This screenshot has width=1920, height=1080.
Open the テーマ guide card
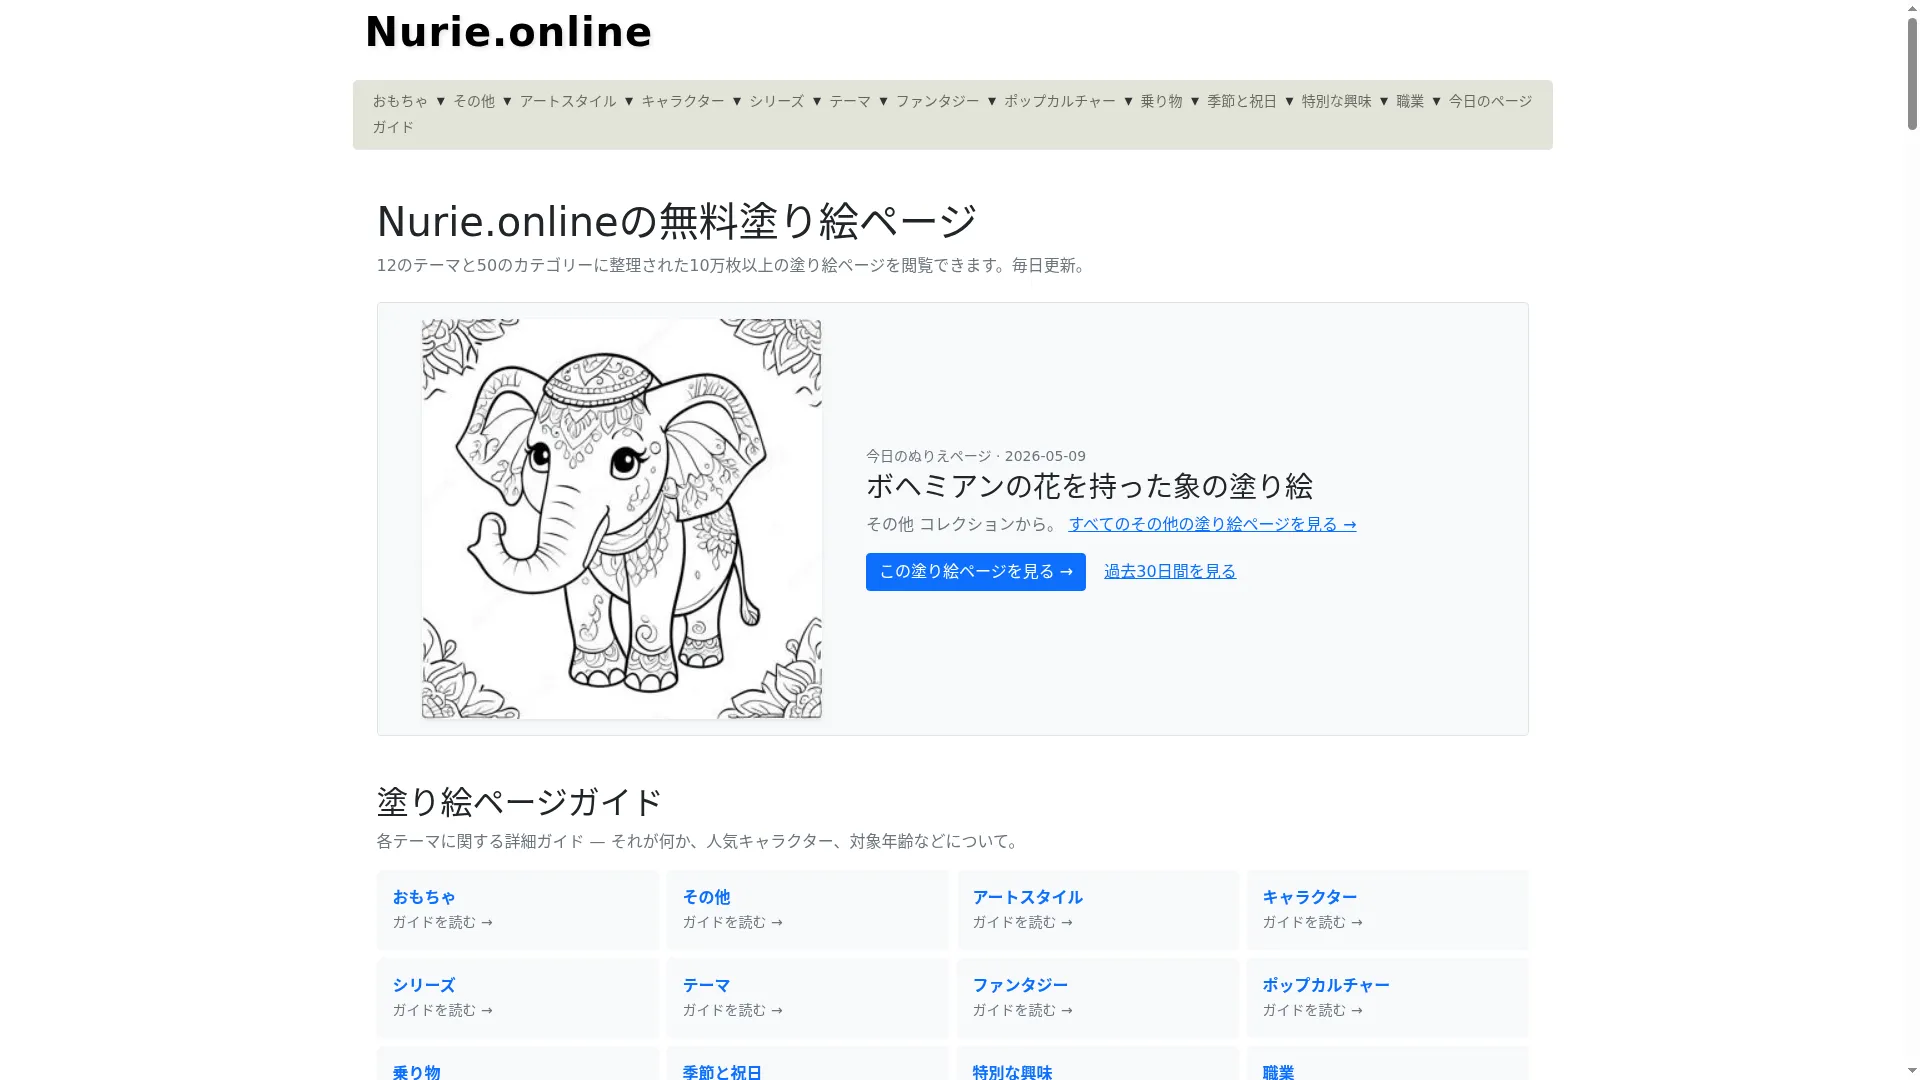(808, 997)
